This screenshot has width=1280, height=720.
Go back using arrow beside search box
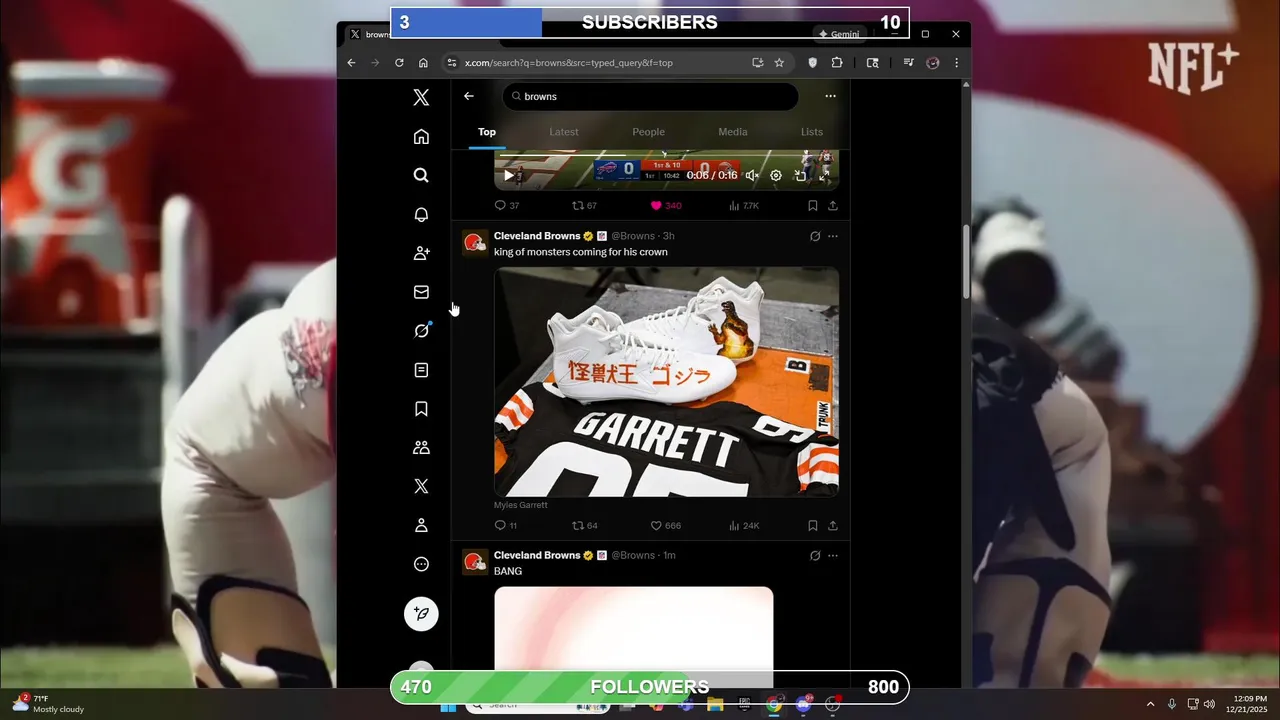(468, 96)
